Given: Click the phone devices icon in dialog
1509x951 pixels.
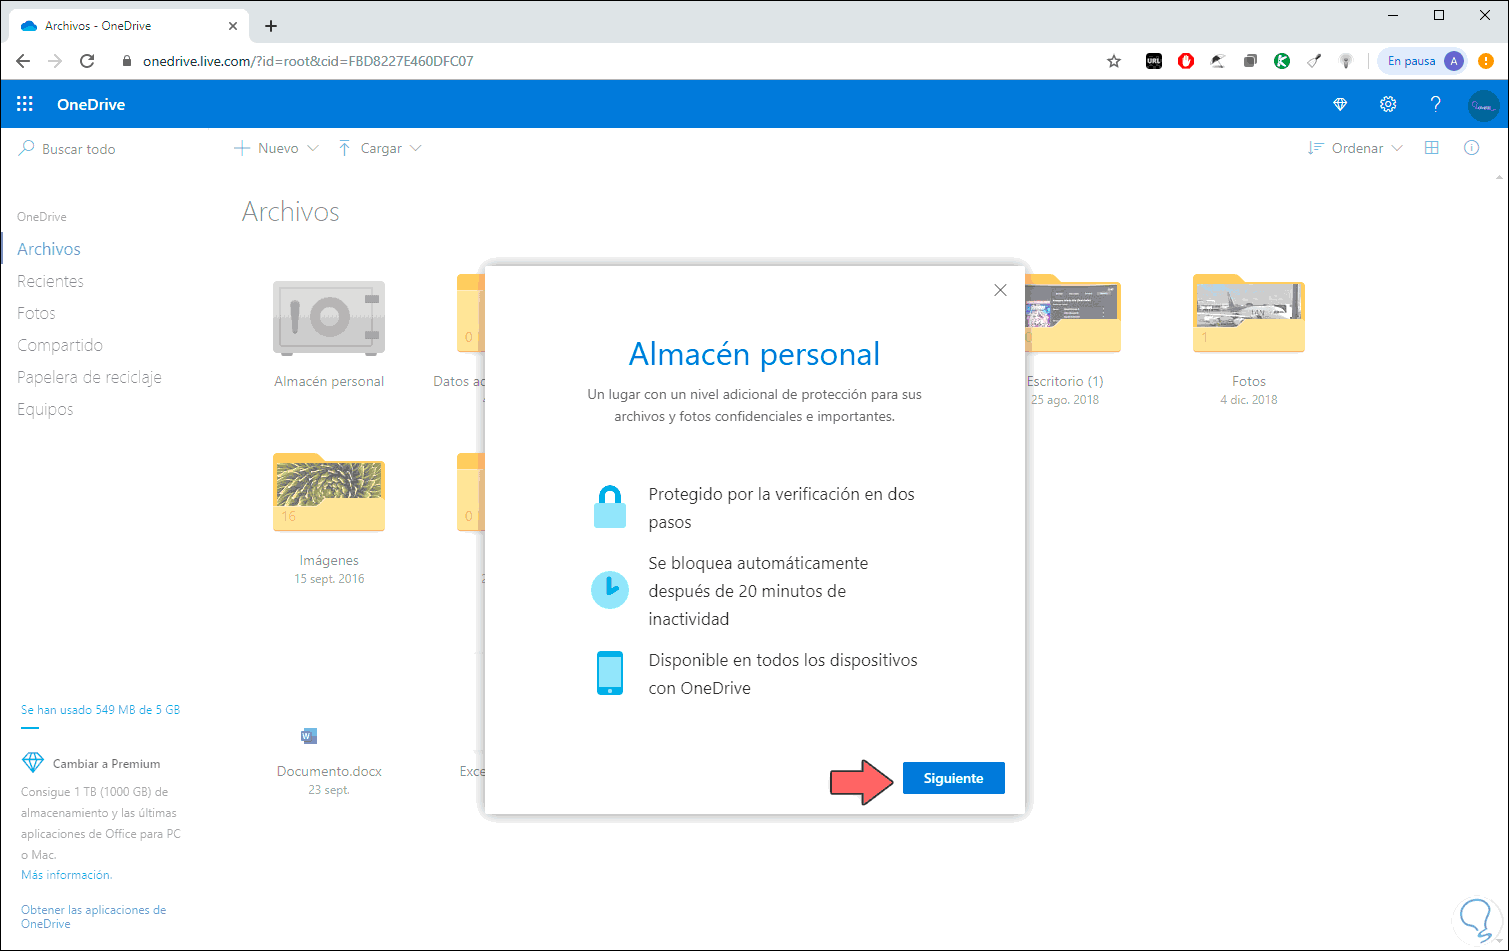Looking at the screenshot, I should pos(609,673).
